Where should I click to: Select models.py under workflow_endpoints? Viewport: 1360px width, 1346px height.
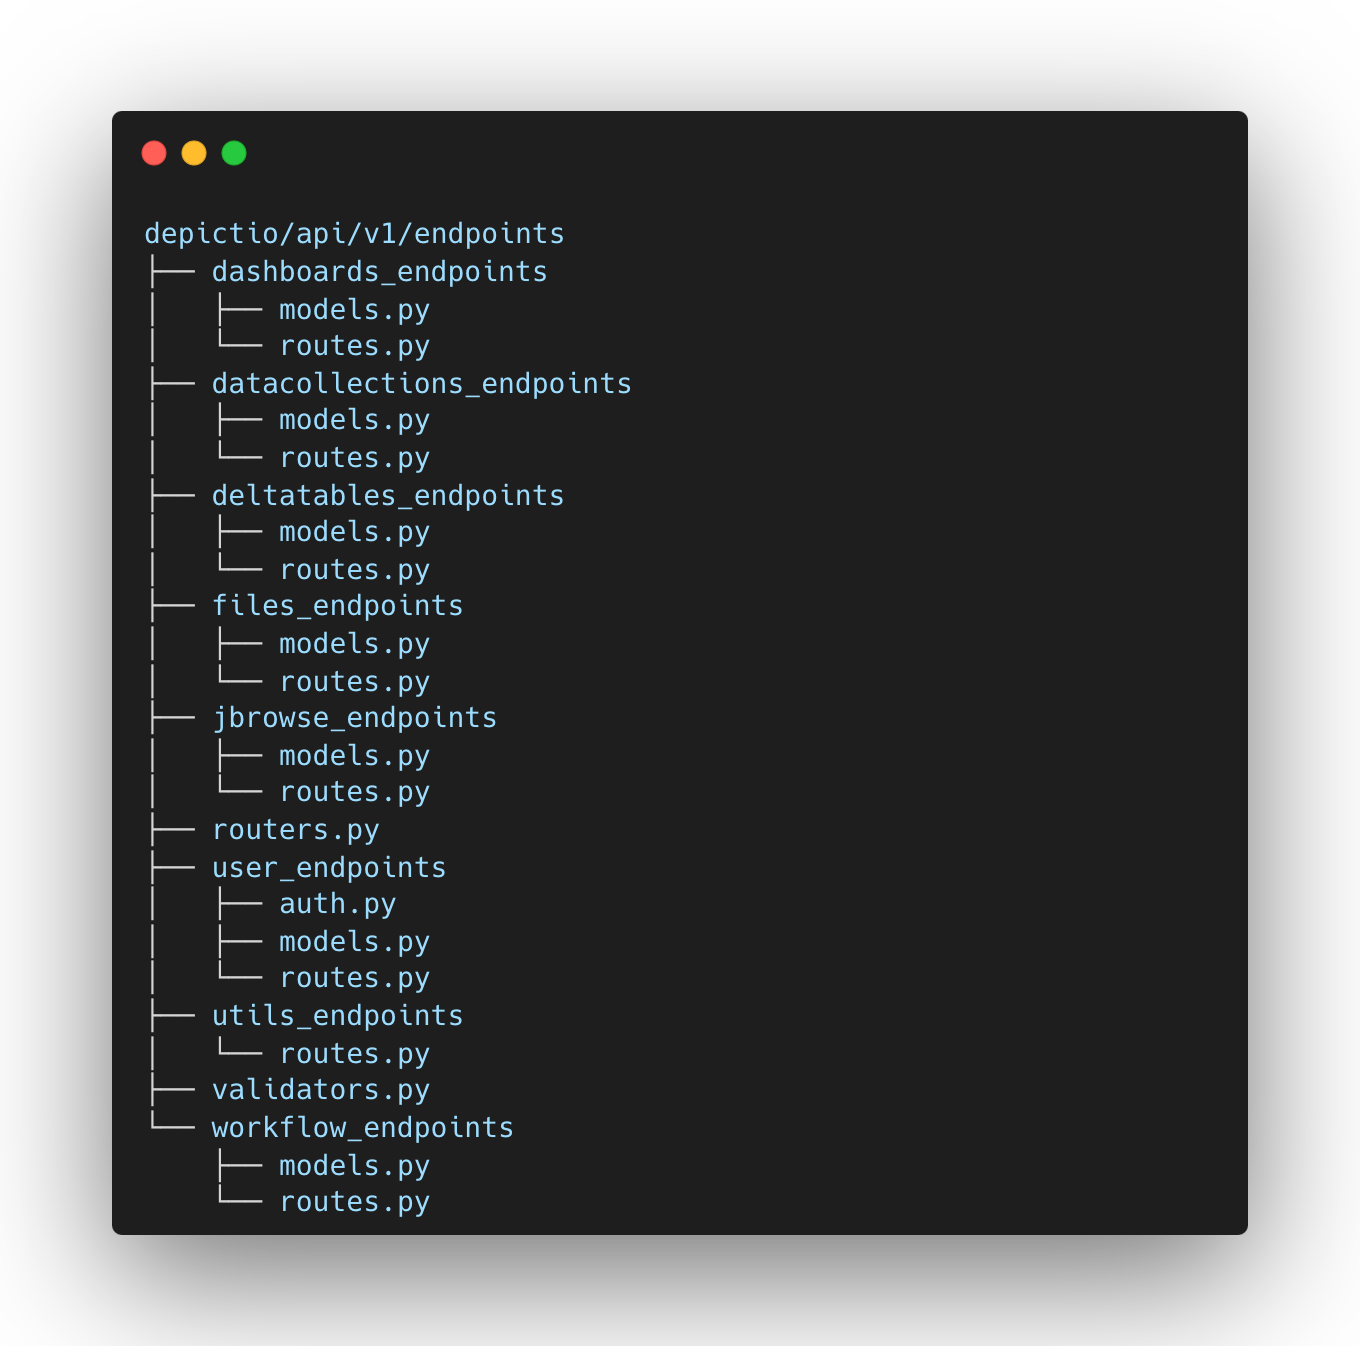click(354, 1166)
